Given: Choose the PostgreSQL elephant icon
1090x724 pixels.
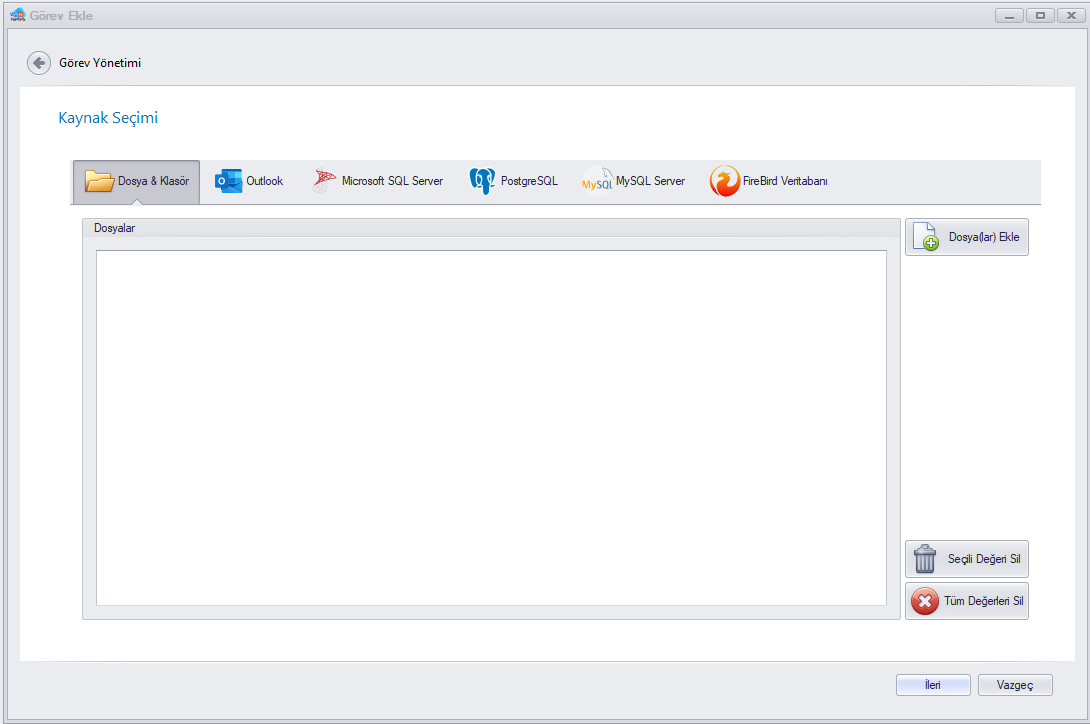Looking at the screenshot, I should pos(482,182).
